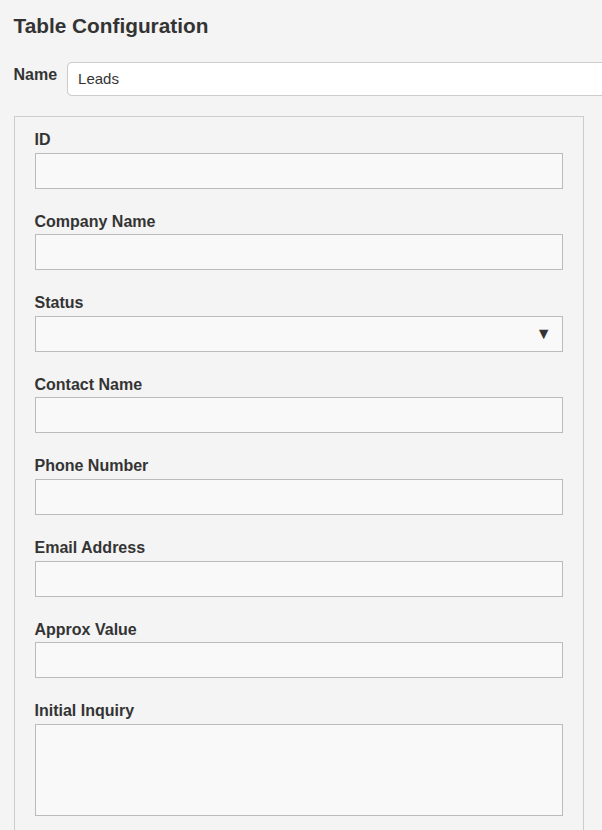
Task: Click the Approx Value label
Action: (x=85, y=629)
